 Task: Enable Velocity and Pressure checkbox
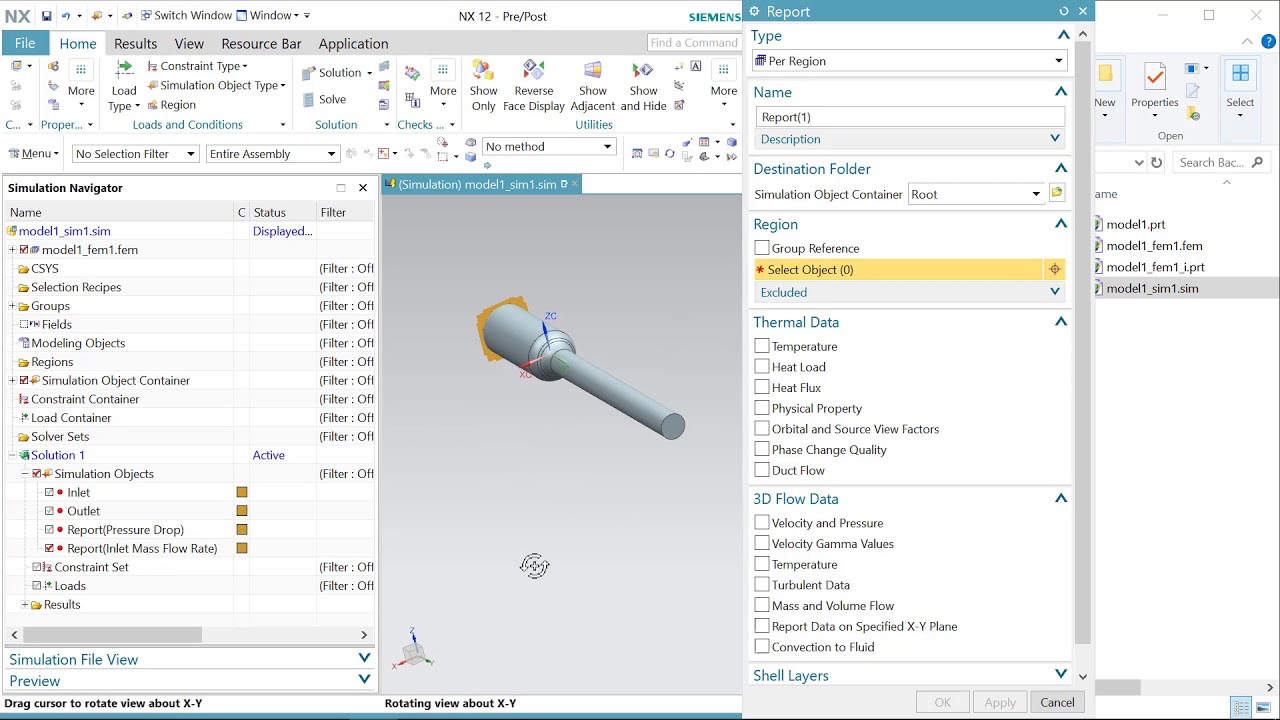(x=762, y=522)
